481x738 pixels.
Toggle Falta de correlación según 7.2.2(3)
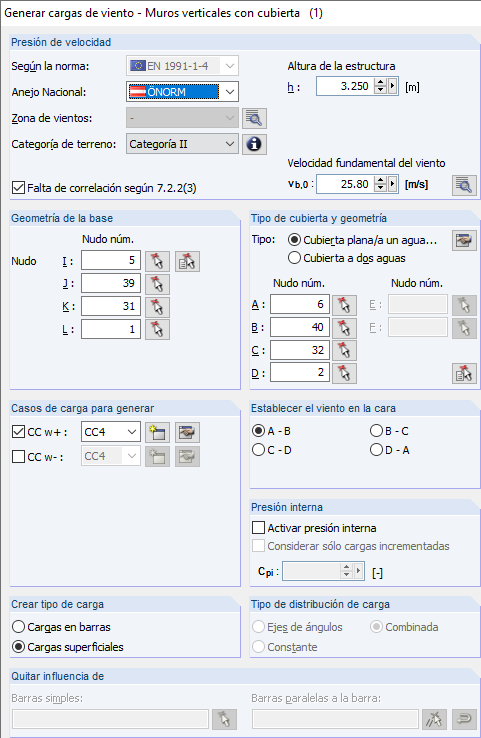pyautogui.click(x=104, y=188)
